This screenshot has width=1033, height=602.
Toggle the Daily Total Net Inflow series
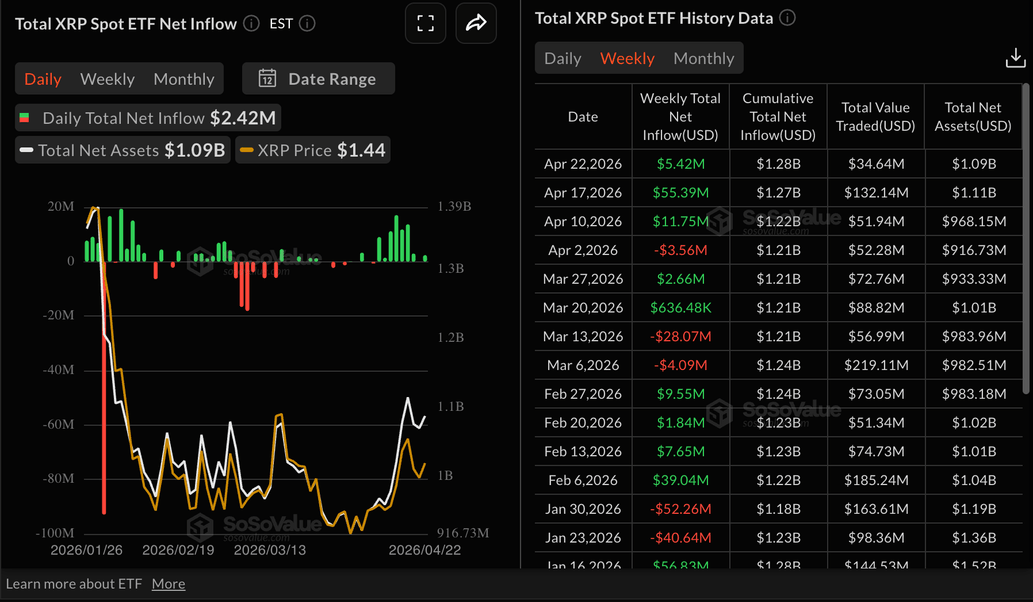[x=147, y=118]
